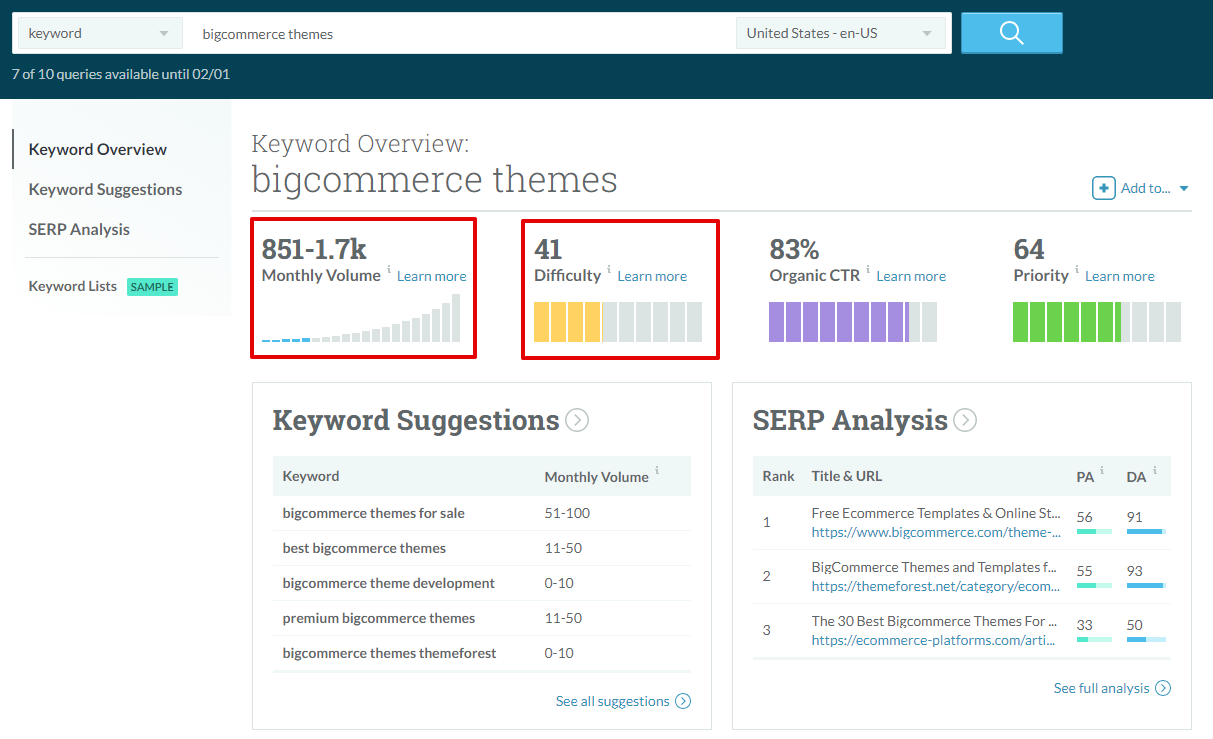Image resolution: width=1213 pixels, height=739 pixels.
Task: Click the 851-1.7k volume figure
Action: pos(314,249)
